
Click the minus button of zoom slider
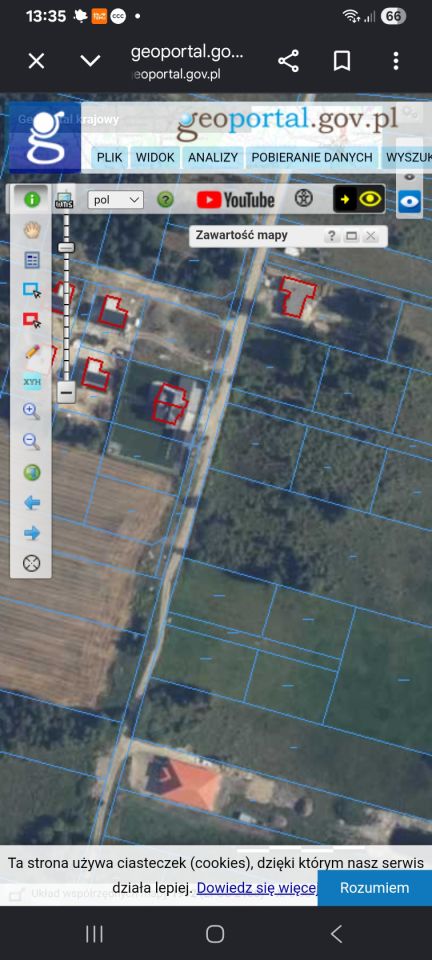[x=66, y=391]
